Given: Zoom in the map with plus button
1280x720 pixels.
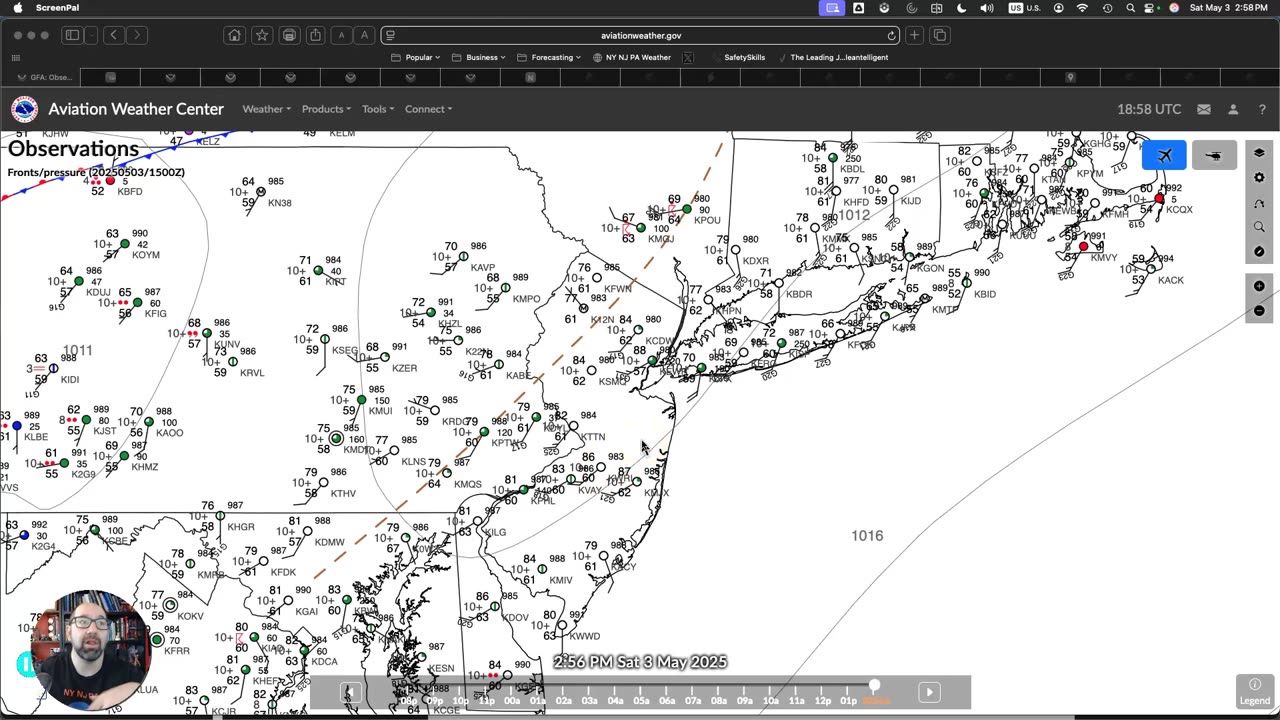Looking at the screenshot, I should (x=1260, y=286).
